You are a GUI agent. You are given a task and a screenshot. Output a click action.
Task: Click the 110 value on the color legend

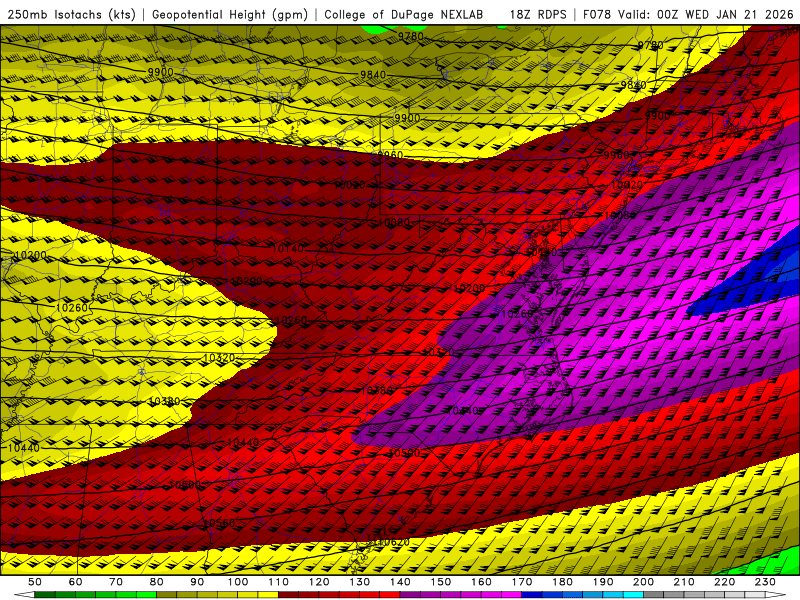coord(279,582)
